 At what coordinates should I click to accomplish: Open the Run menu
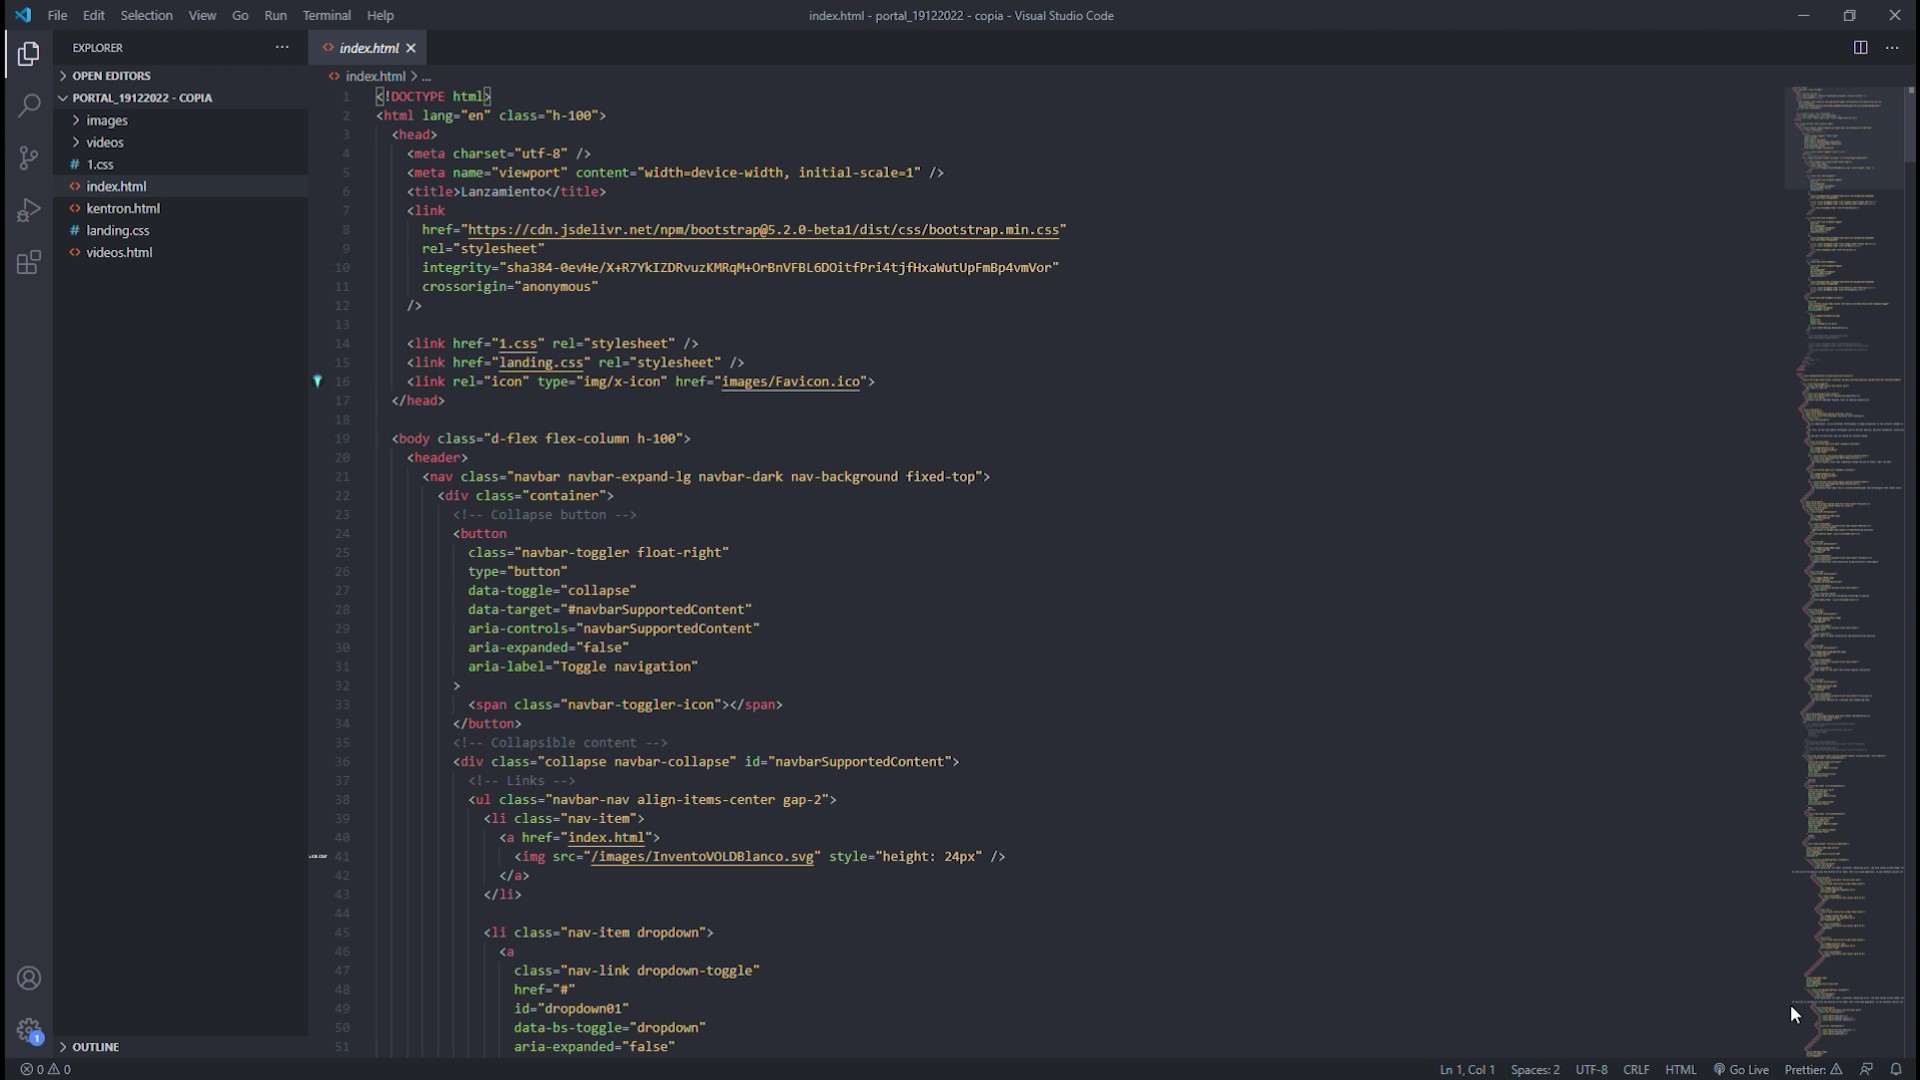(x=275, y=15)
